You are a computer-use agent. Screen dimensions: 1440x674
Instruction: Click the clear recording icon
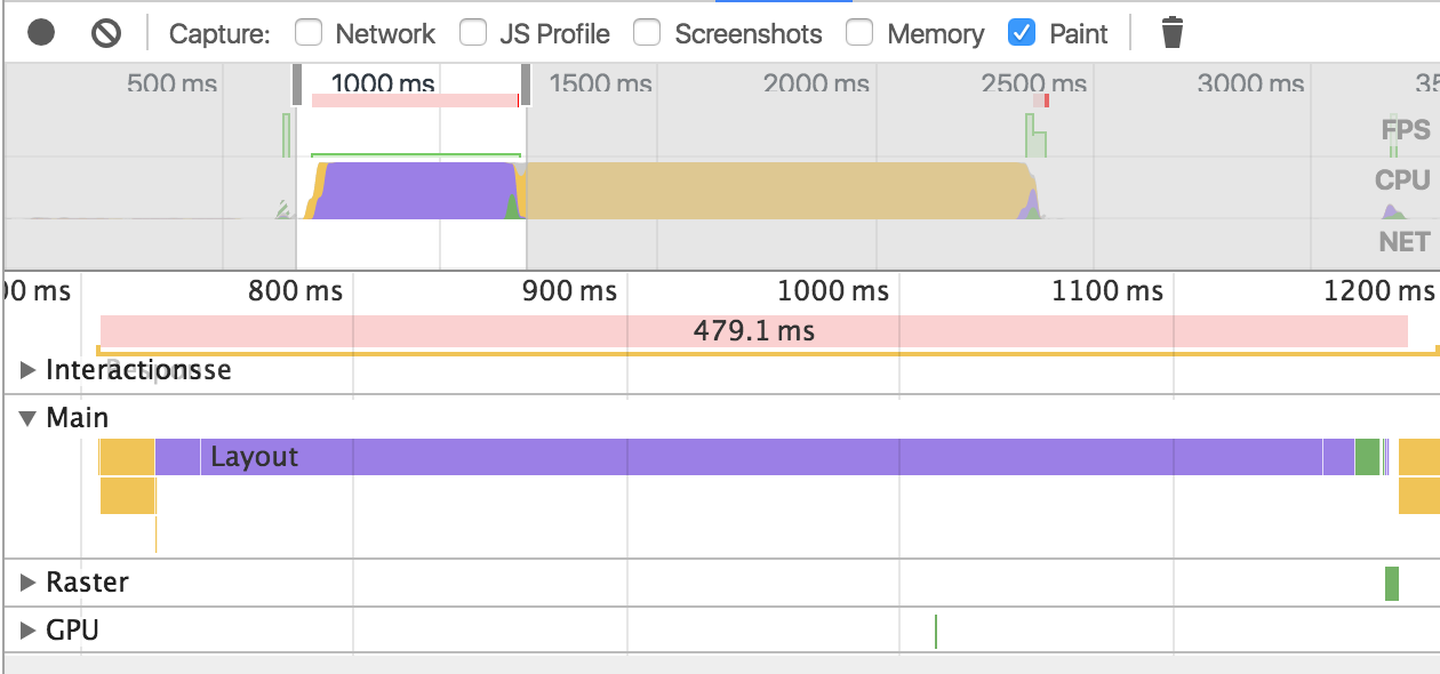tap(105, 33)
